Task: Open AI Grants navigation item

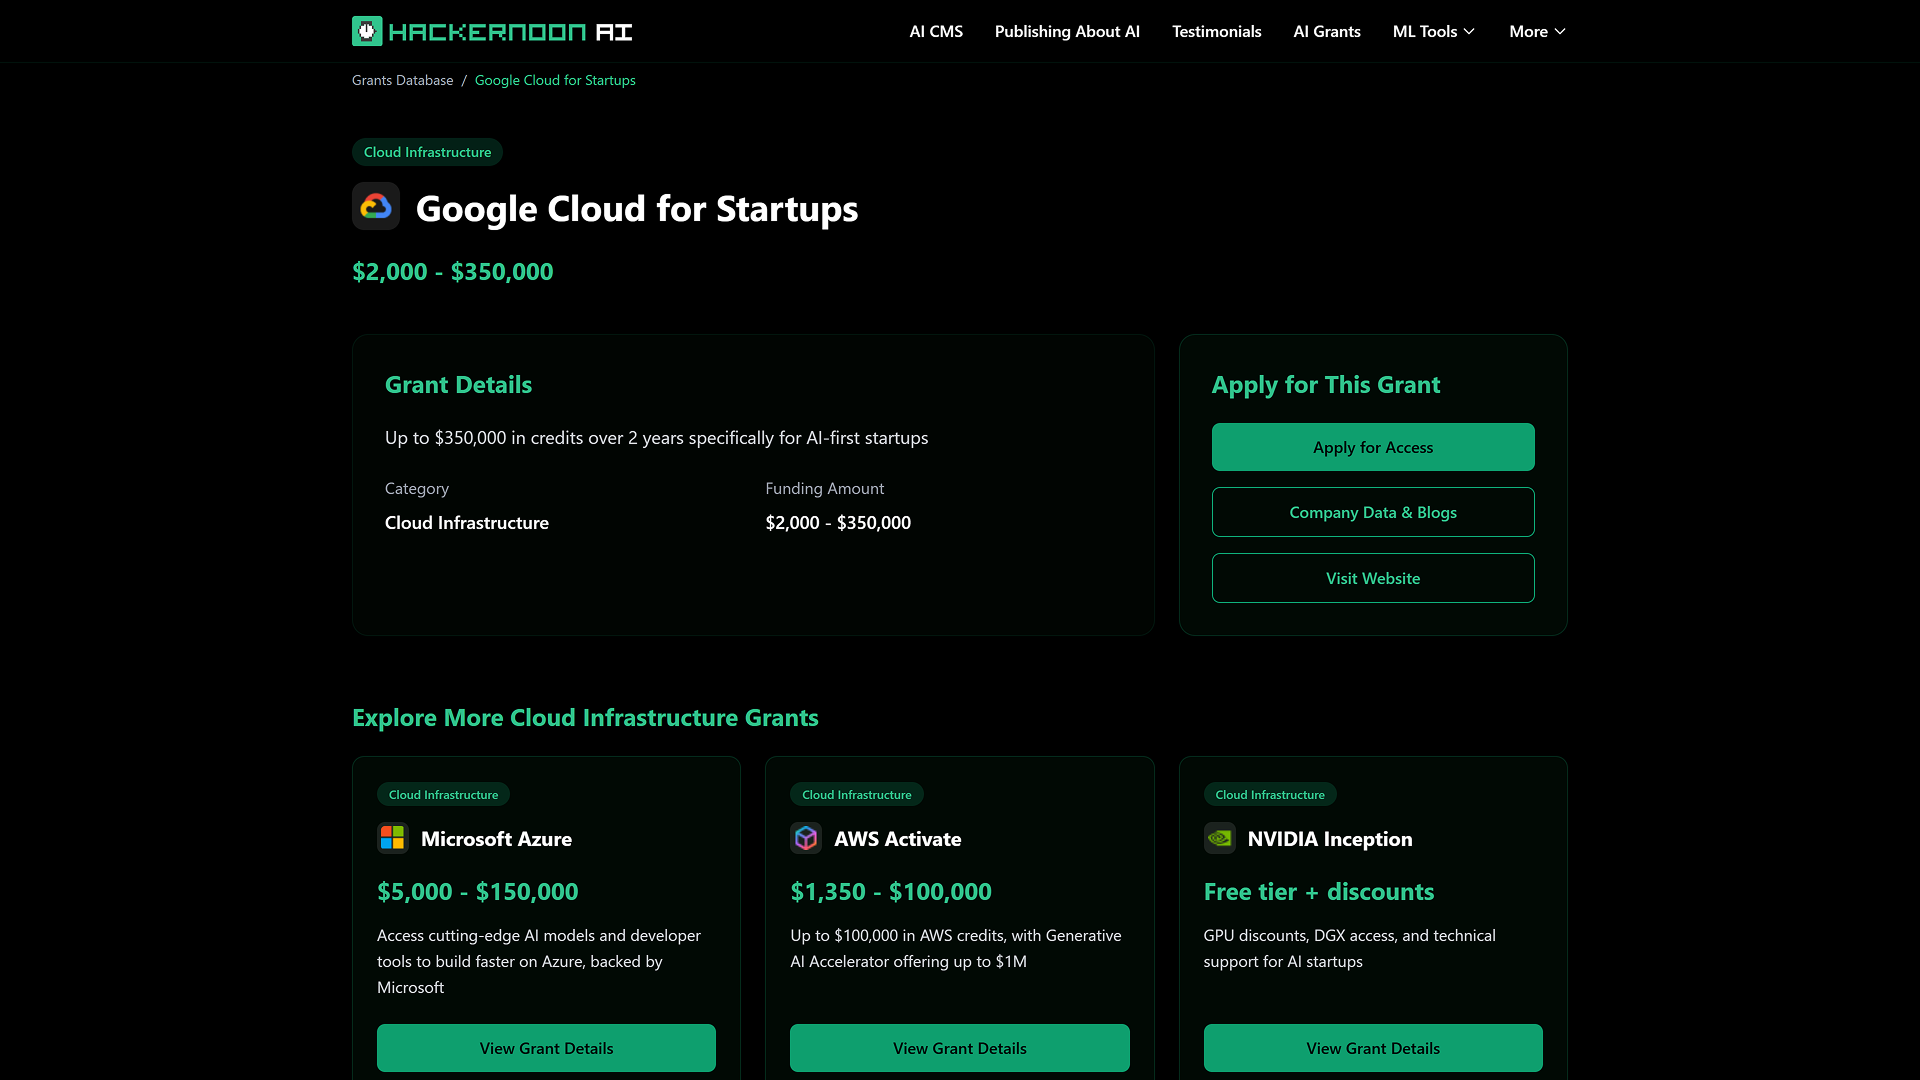Action: (1326, 31)
